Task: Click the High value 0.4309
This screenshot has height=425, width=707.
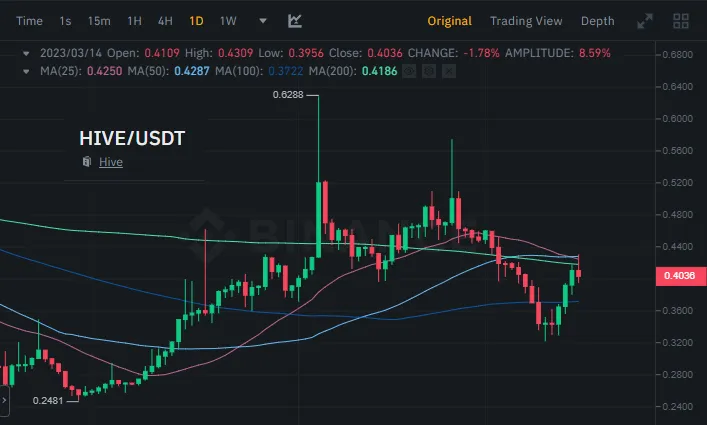Action: tap(236, 53)
